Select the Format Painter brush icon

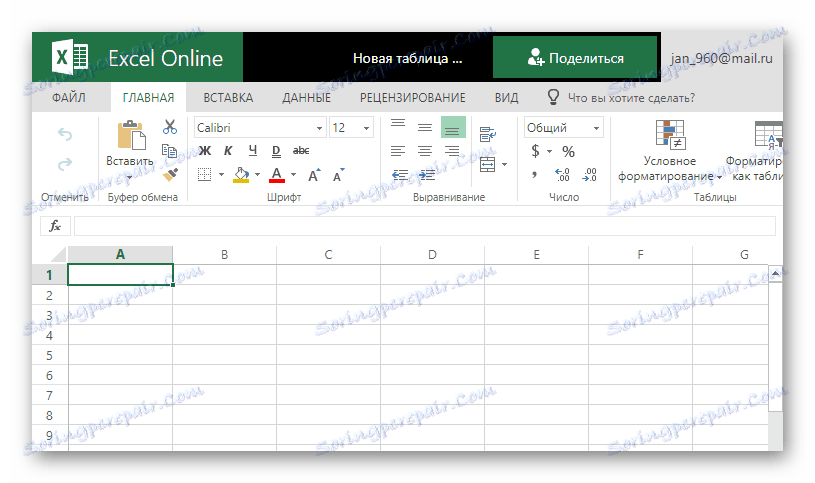170,175
